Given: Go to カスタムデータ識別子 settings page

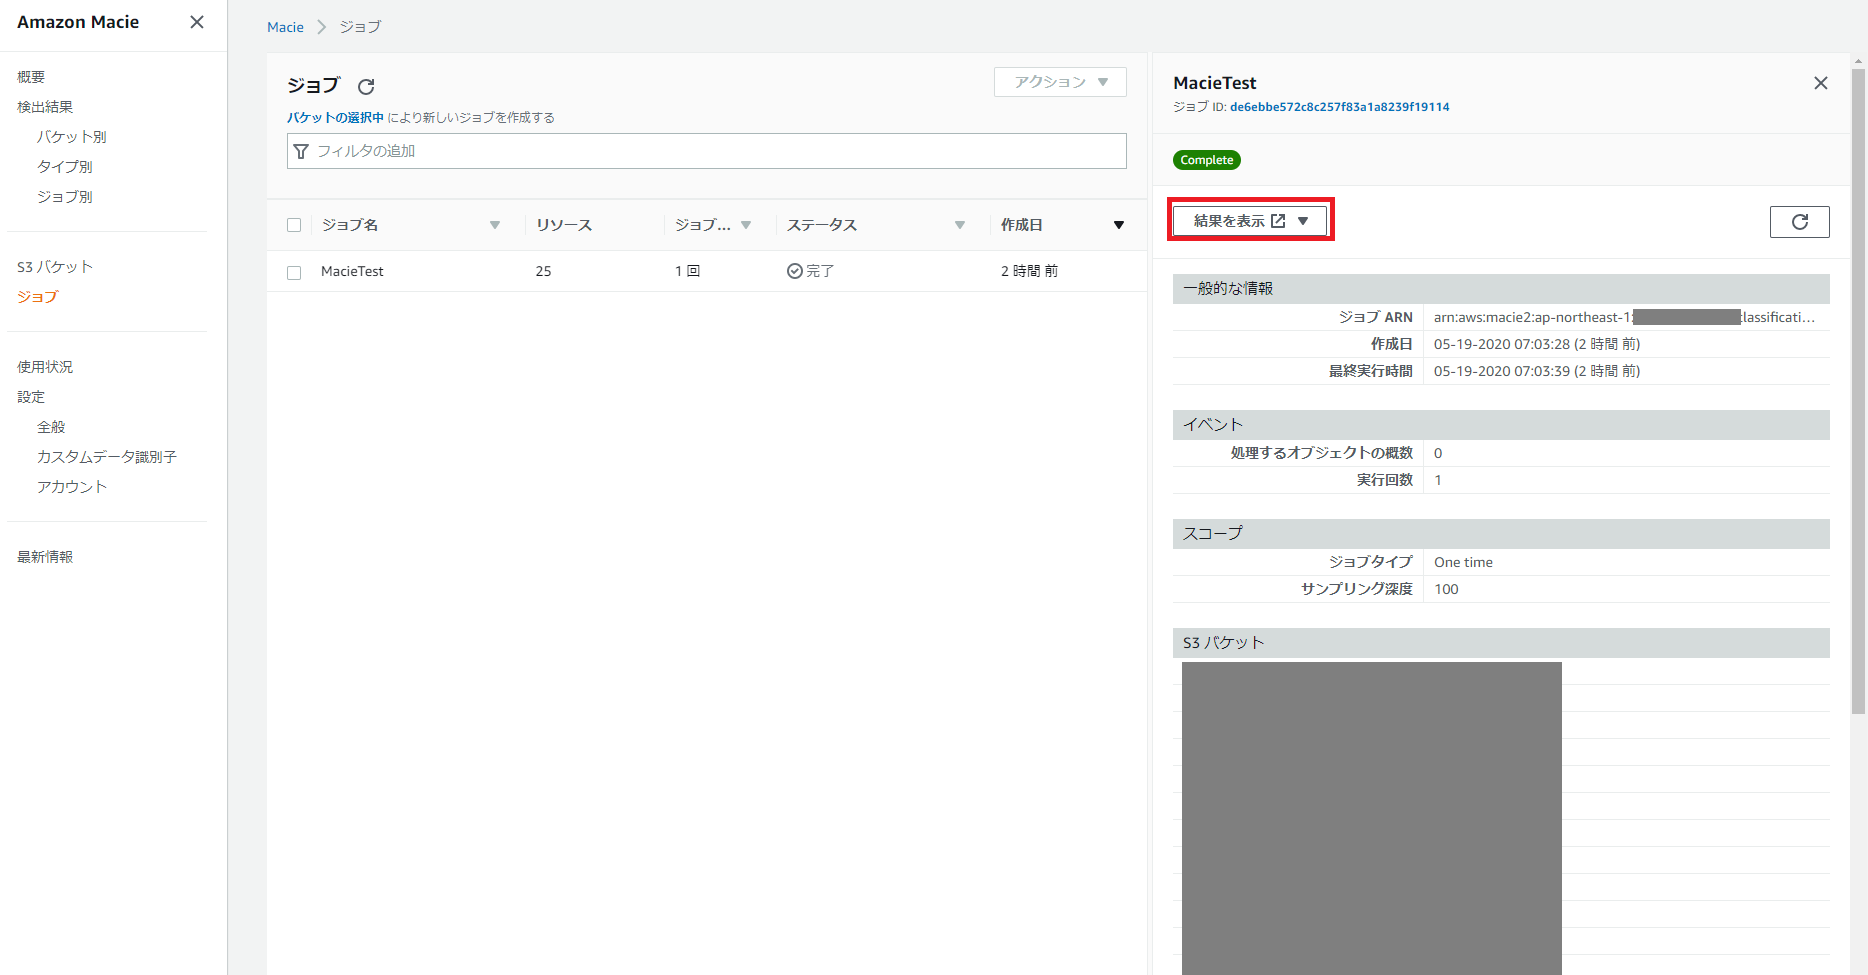Looking at the screenshot, I should [x=106, y=457].
